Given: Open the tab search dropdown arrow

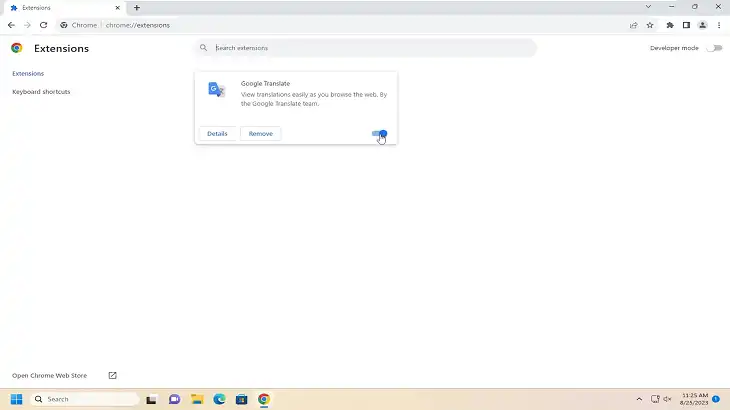Looking at the screenshot, I should pyautogui.click(x=648, y=7).
